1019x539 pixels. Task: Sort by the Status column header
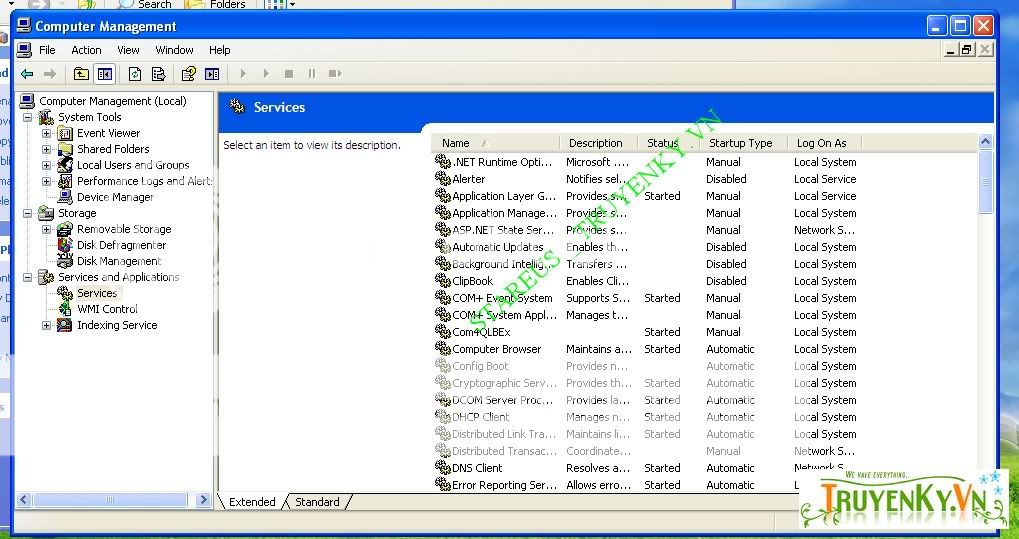[x=669, y=143]
